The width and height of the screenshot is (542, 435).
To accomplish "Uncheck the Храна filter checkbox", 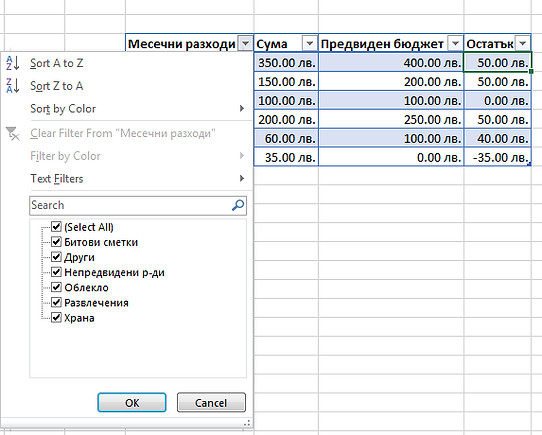I will click(56, 317).
